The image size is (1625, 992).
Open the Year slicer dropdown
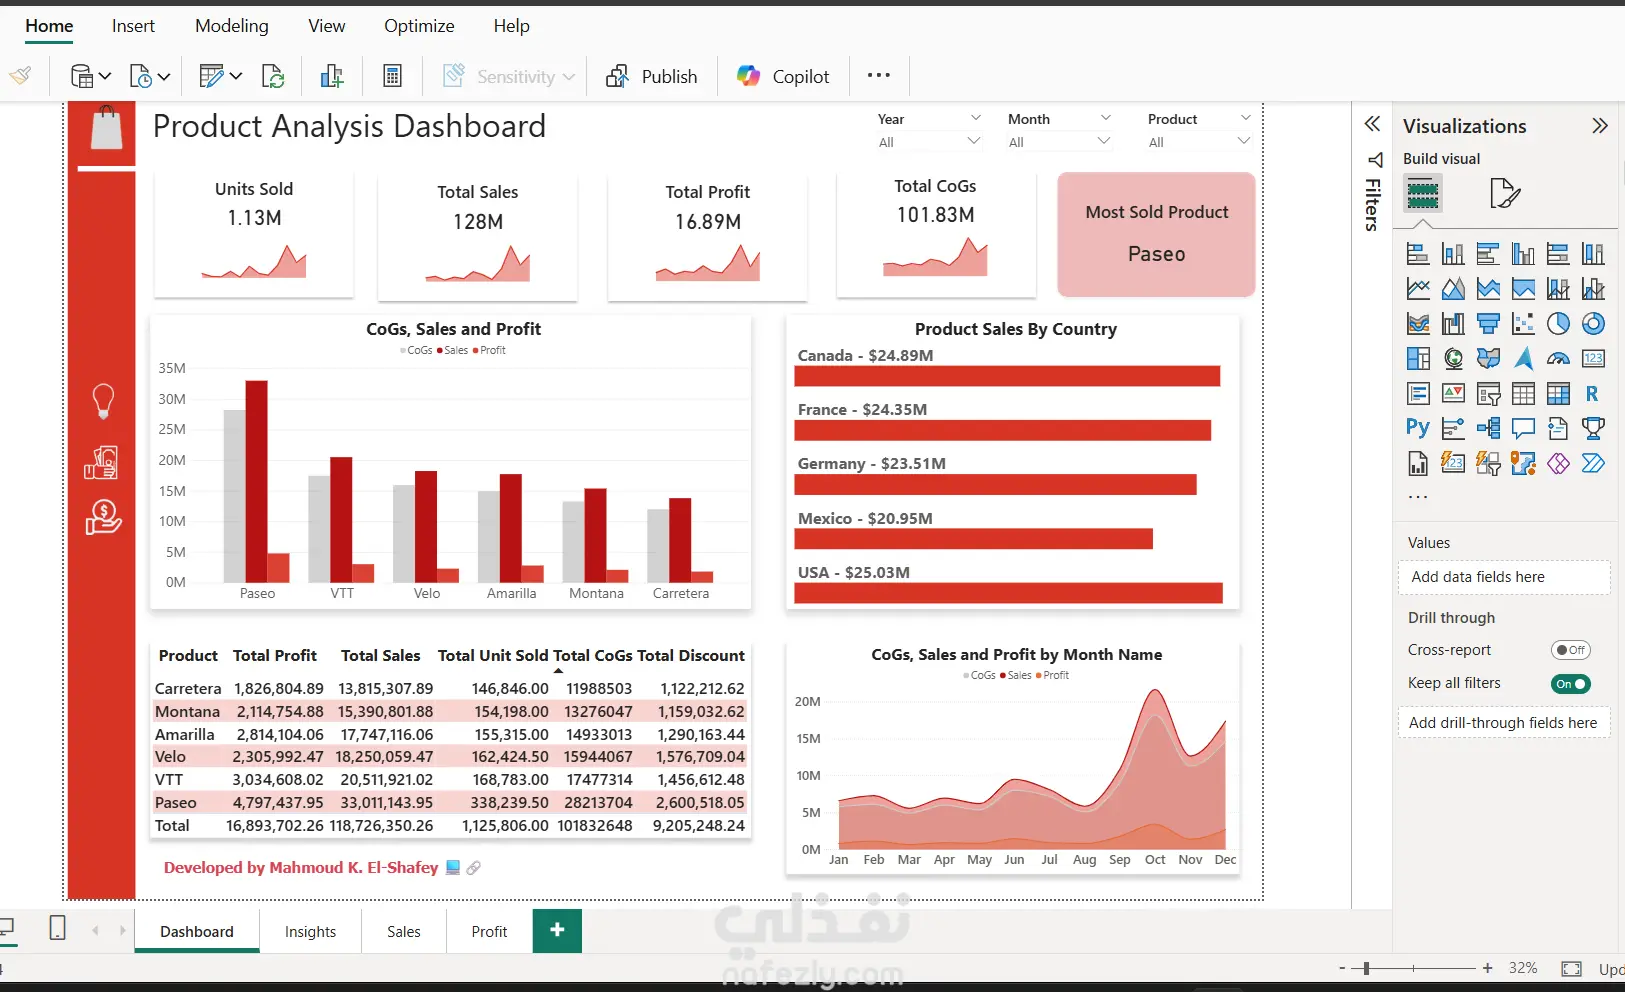pos(975,141)
